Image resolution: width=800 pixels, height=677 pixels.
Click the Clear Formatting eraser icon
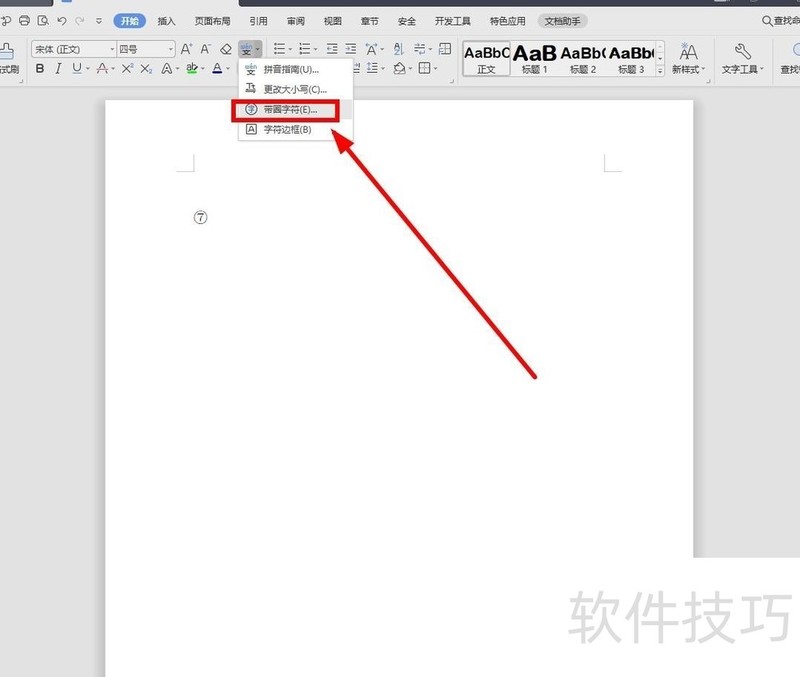(x=226, y=49)
